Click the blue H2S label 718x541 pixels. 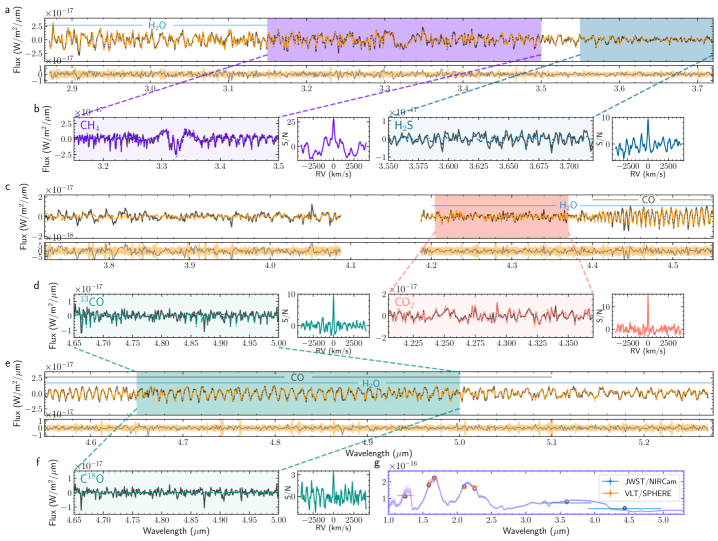pos(403,125)
